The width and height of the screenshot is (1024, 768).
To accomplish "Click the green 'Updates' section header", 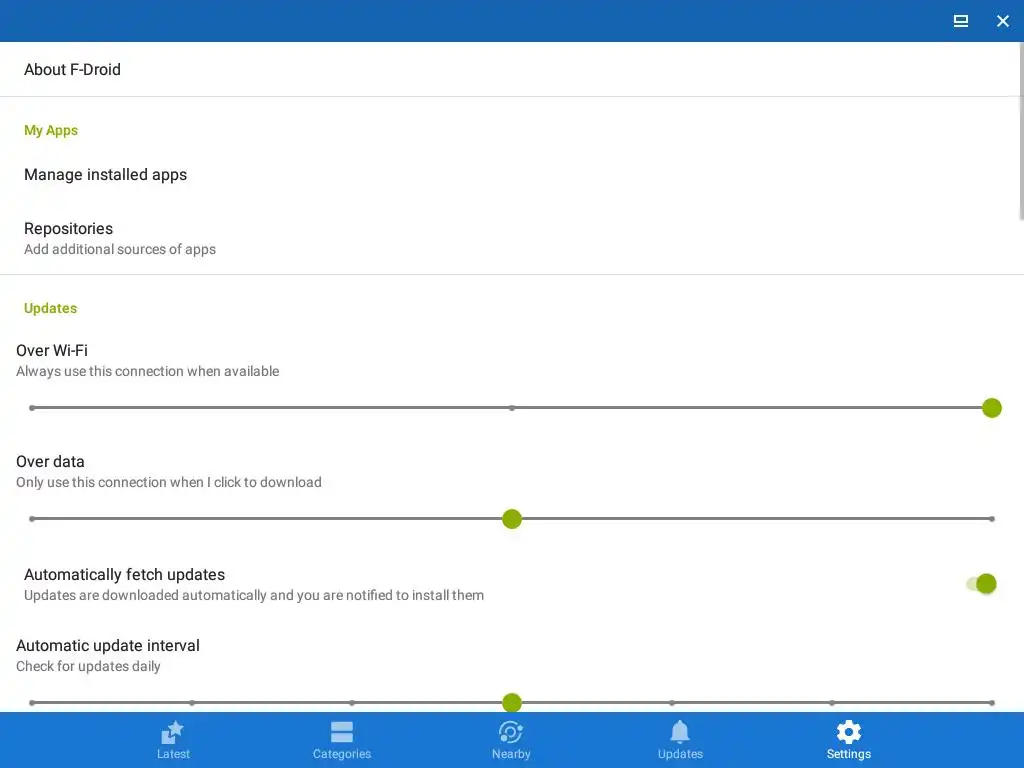I will click(50, 308).
